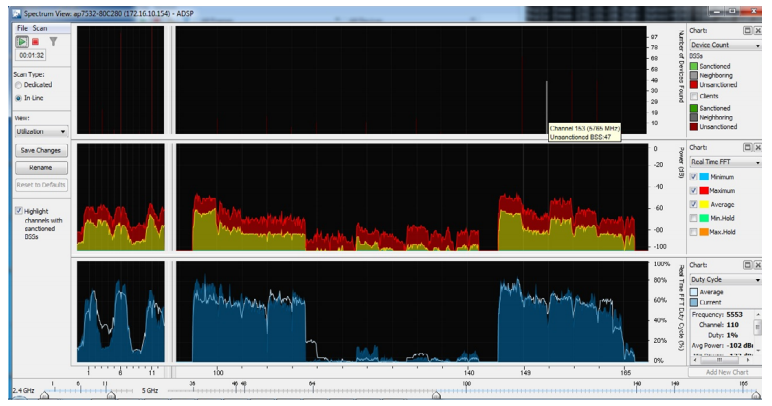Open the Duty Cycle chart dropdown
The width and height of the screenshot is (772, 406).
pos(725,280)
